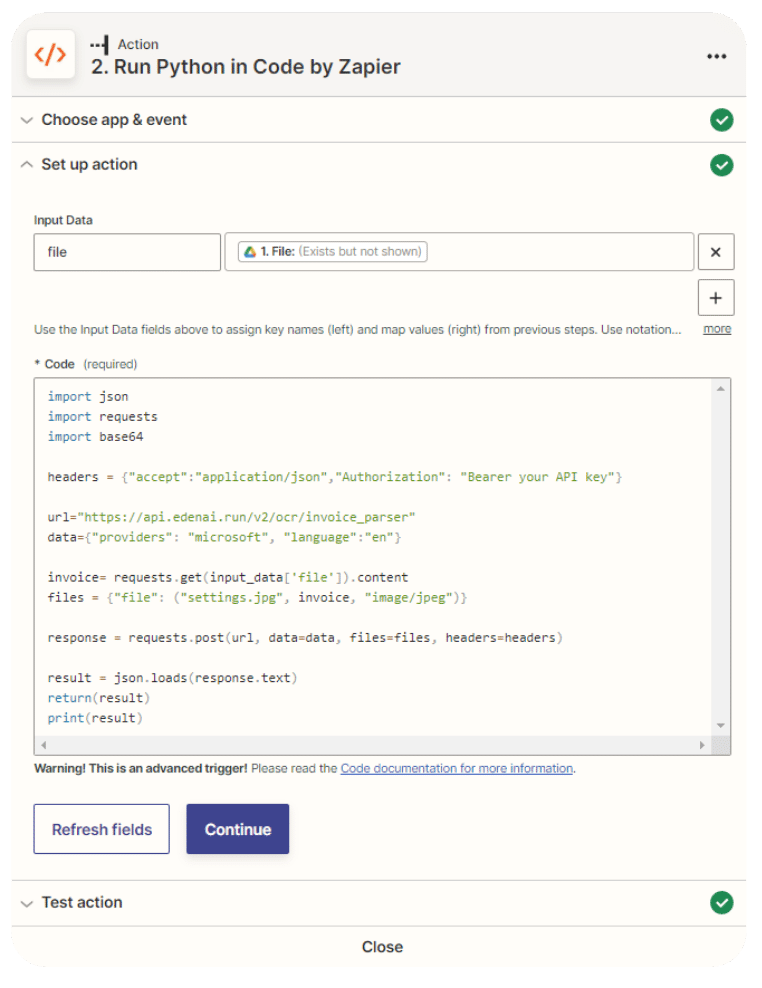Click the Google Drive file pill icon
762x988 pixels.
[x=249, y=252]
